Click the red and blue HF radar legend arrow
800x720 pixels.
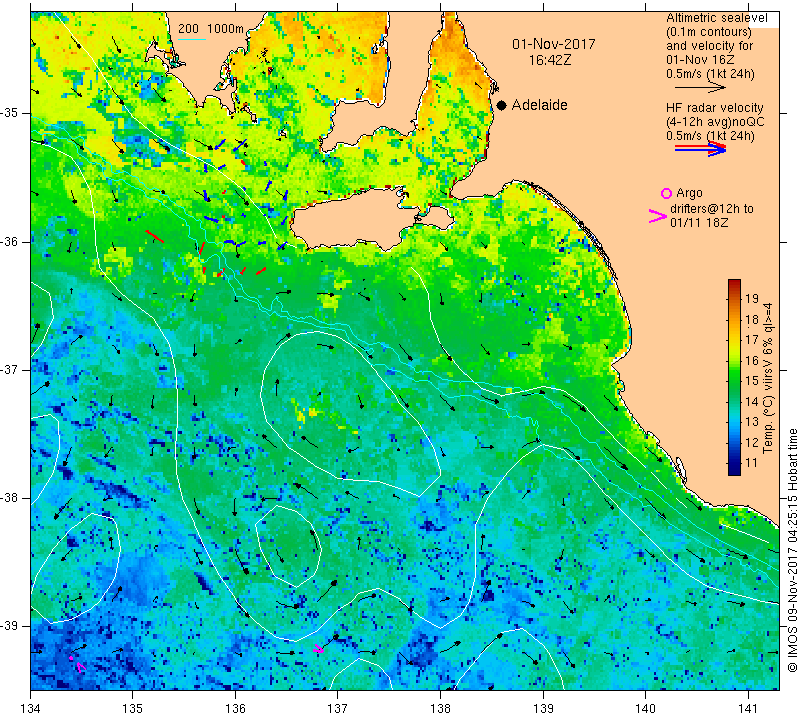click(x=701, y=149)
